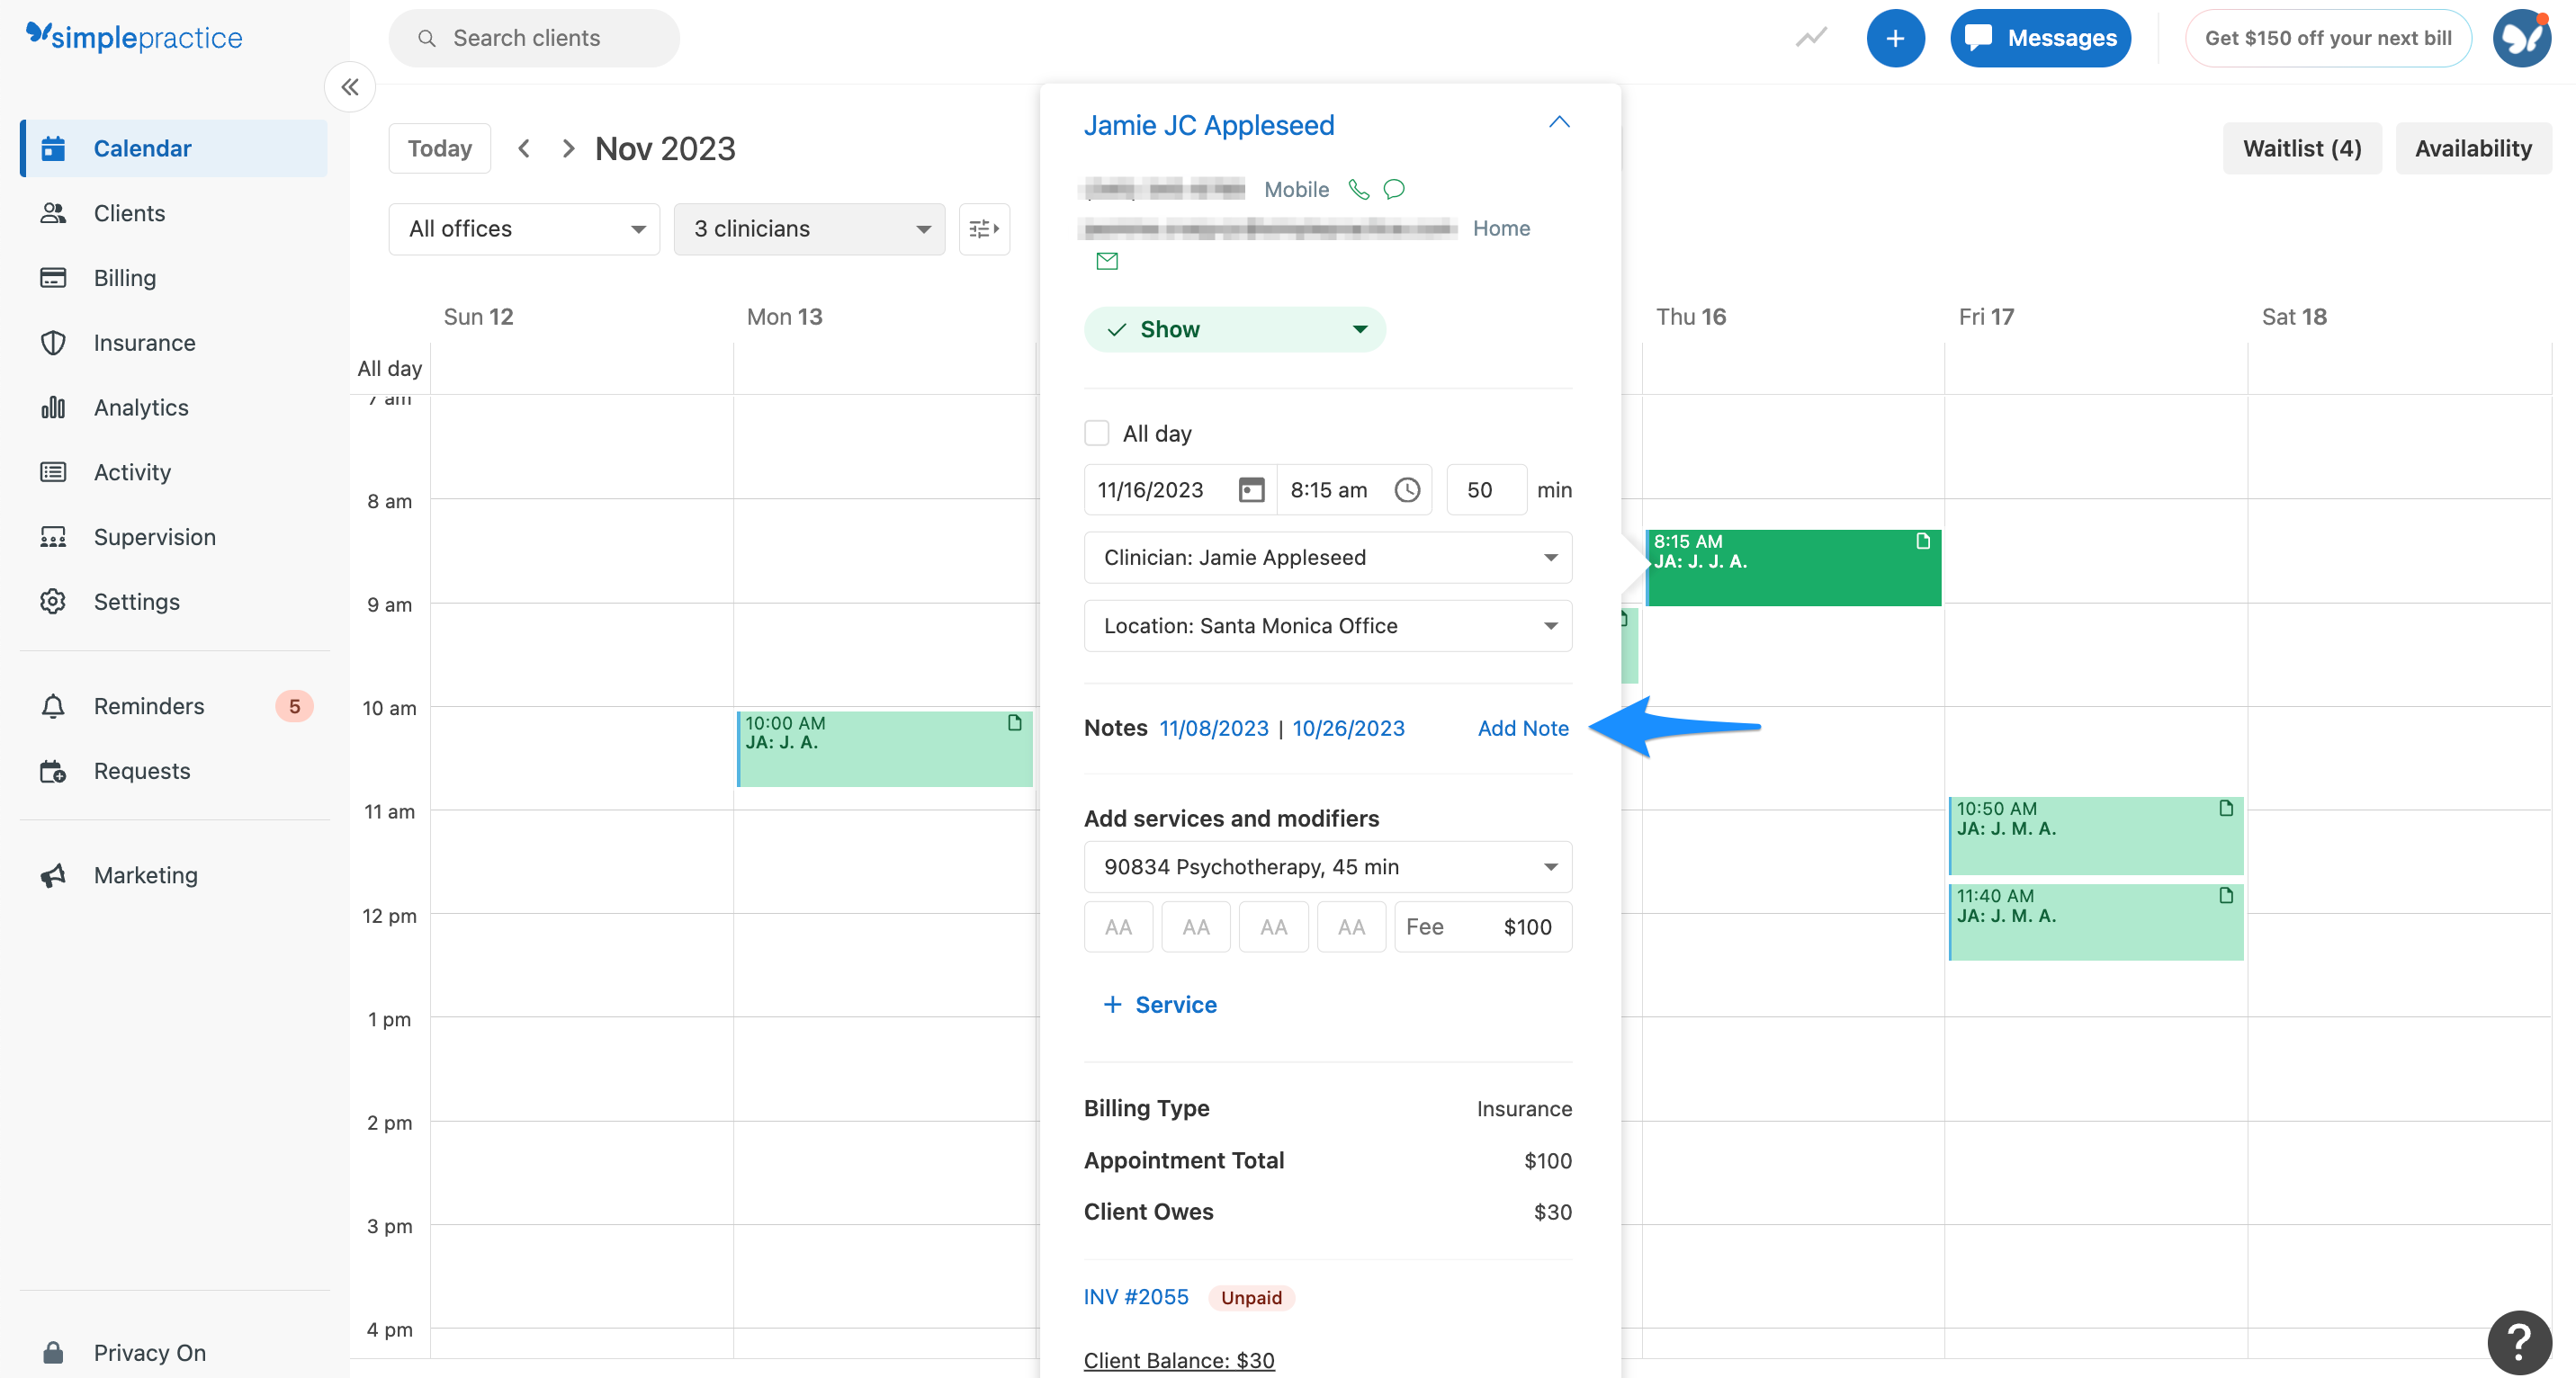Click the clock icon in time field
The image size is (2576, 1378).
1407,490
